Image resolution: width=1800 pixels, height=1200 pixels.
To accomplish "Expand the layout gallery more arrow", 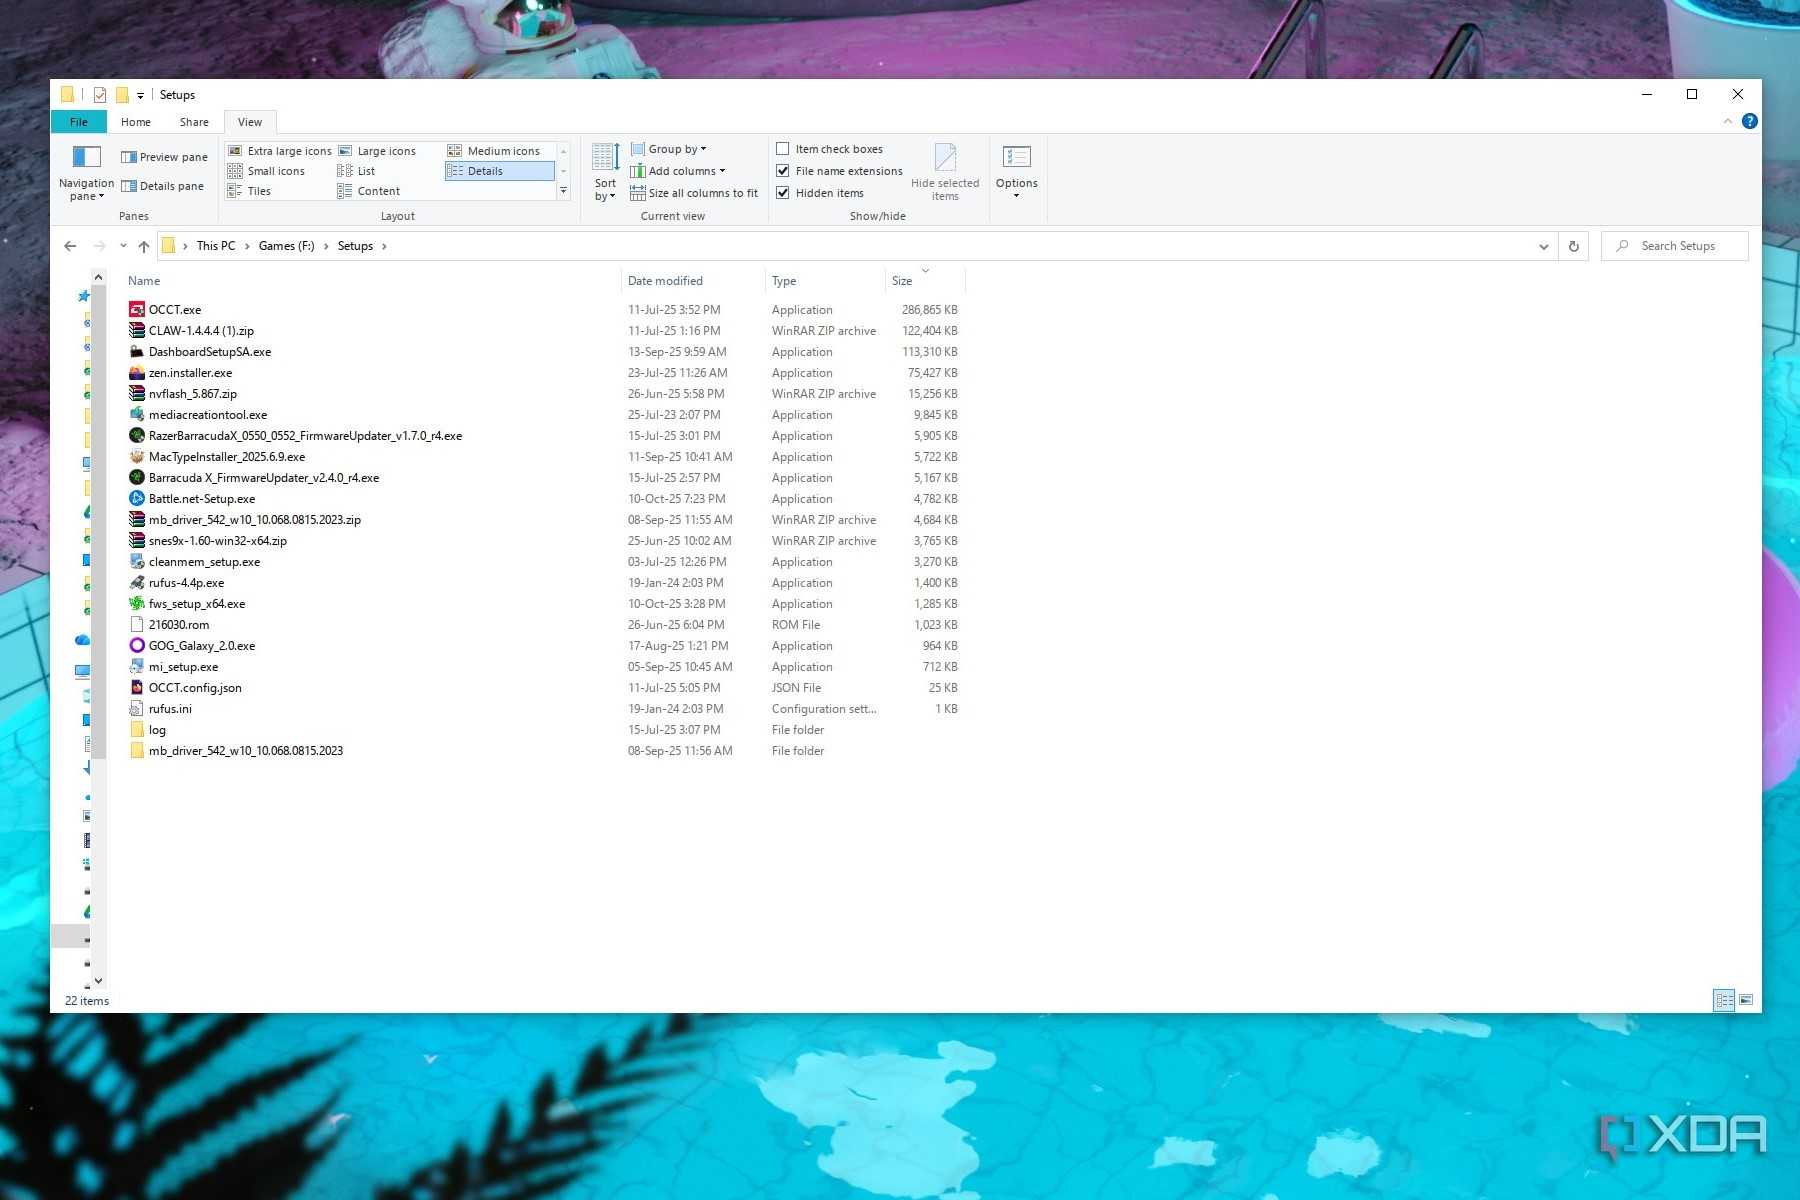I will click(x=563, y=191).
